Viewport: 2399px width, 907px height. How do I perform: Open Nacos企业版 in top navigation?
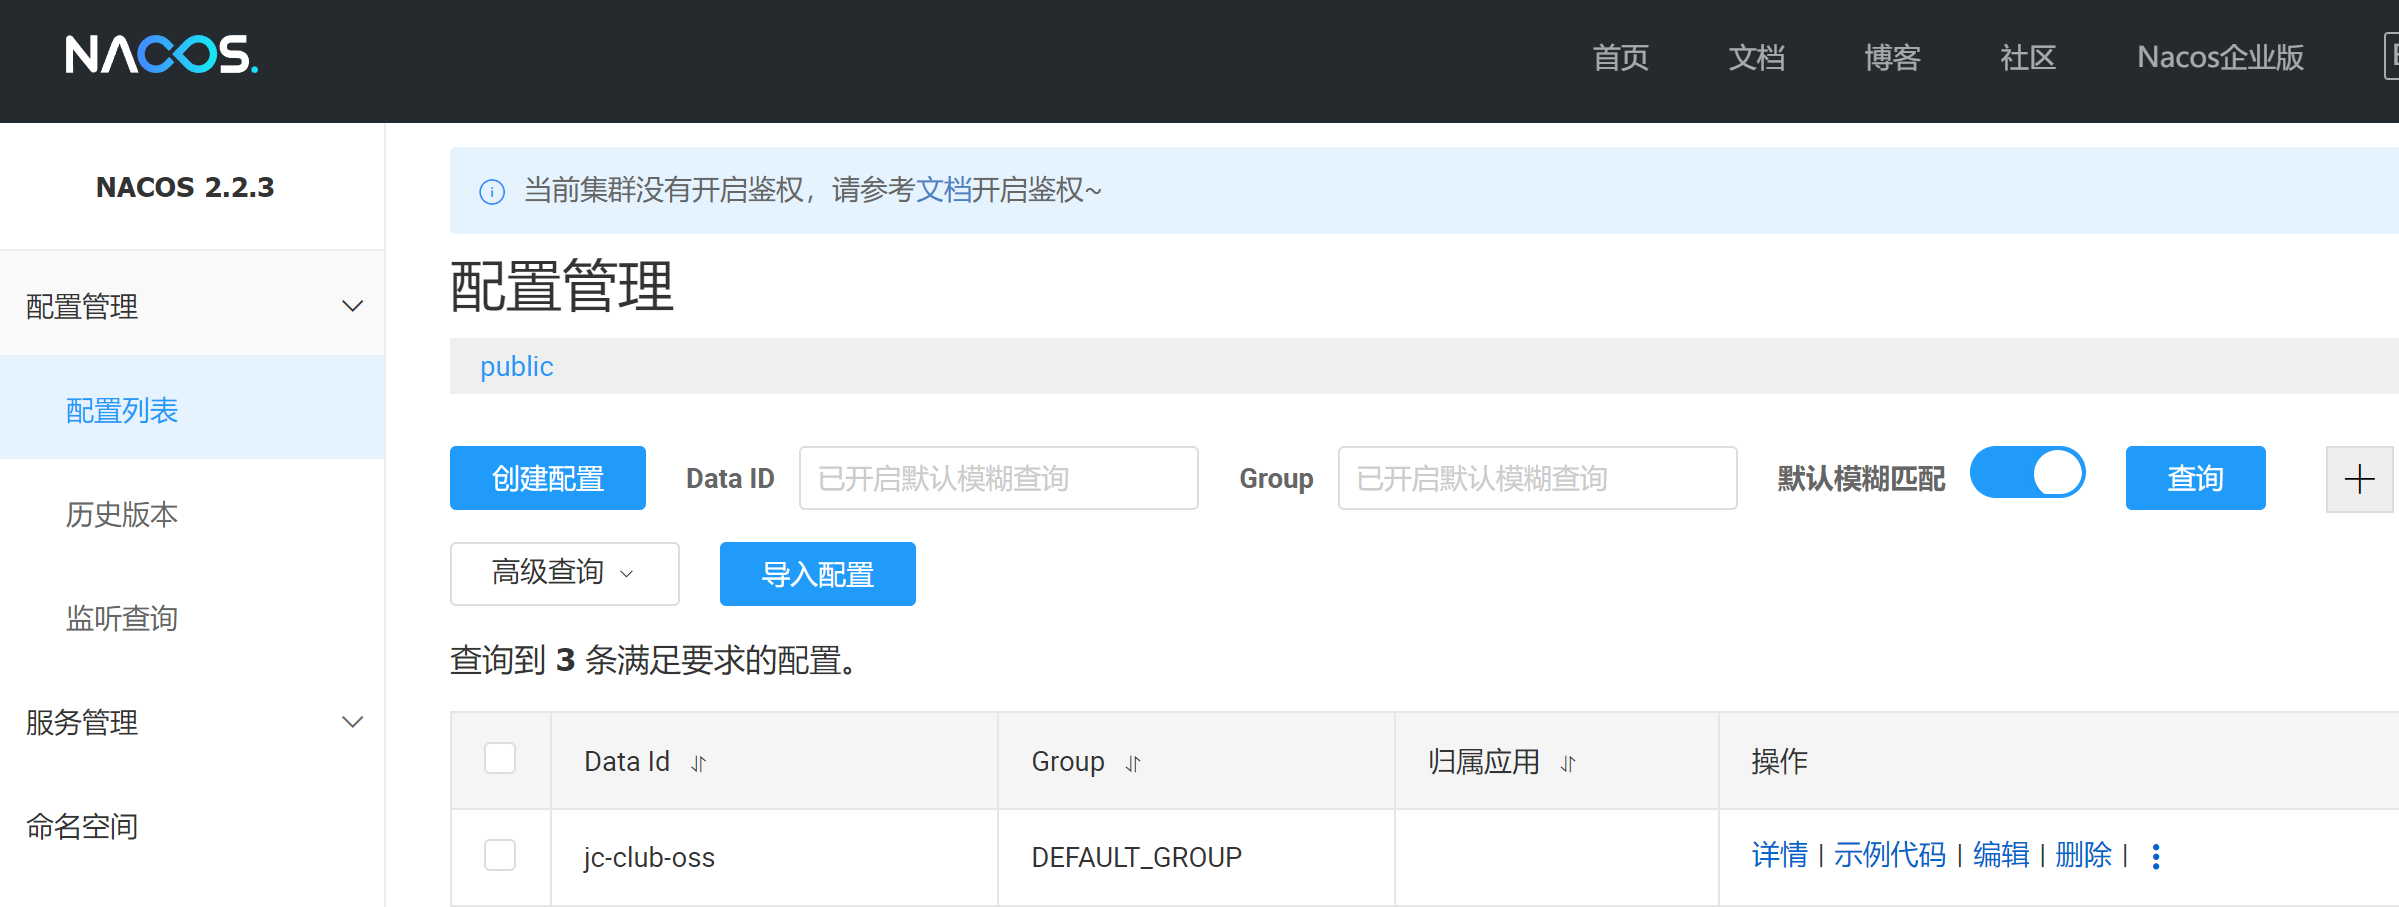(x=2220, y=57)
